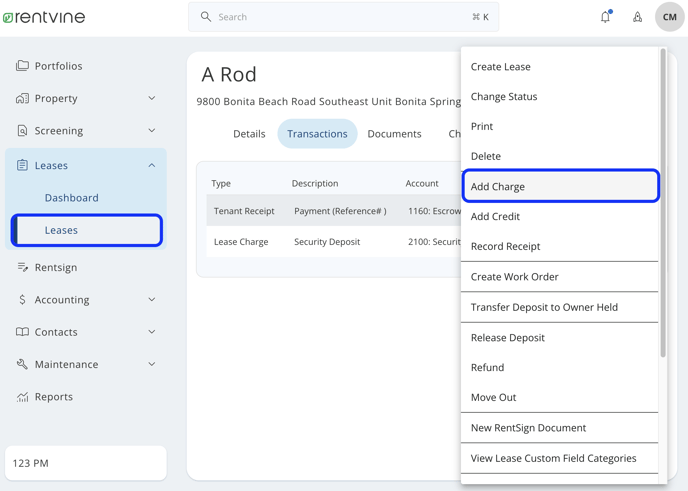Expand the Screening sidebar section

(x=152, y=130)
